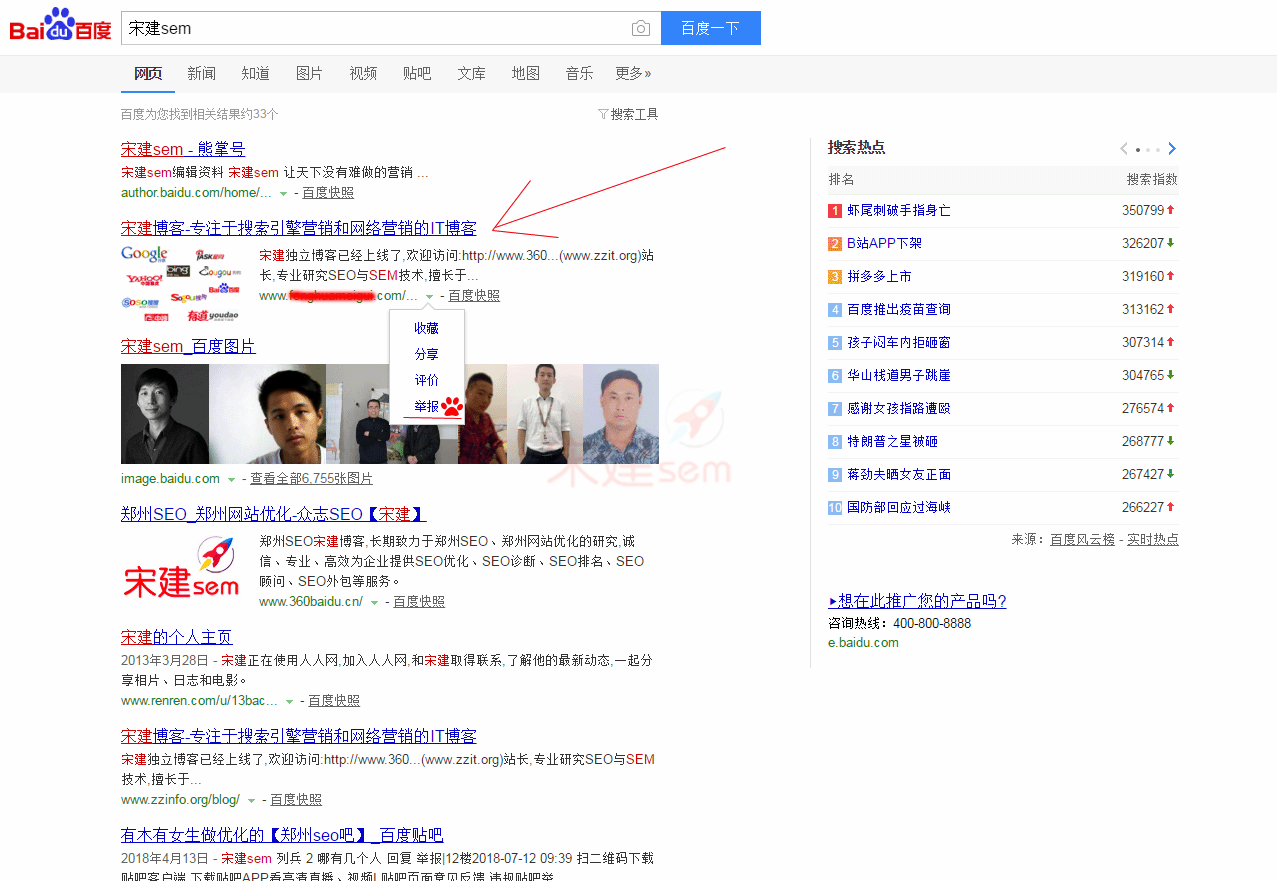
Task: Open hot topic 感谢女孩指路遭殴
Action: click(x=899, y=409)
